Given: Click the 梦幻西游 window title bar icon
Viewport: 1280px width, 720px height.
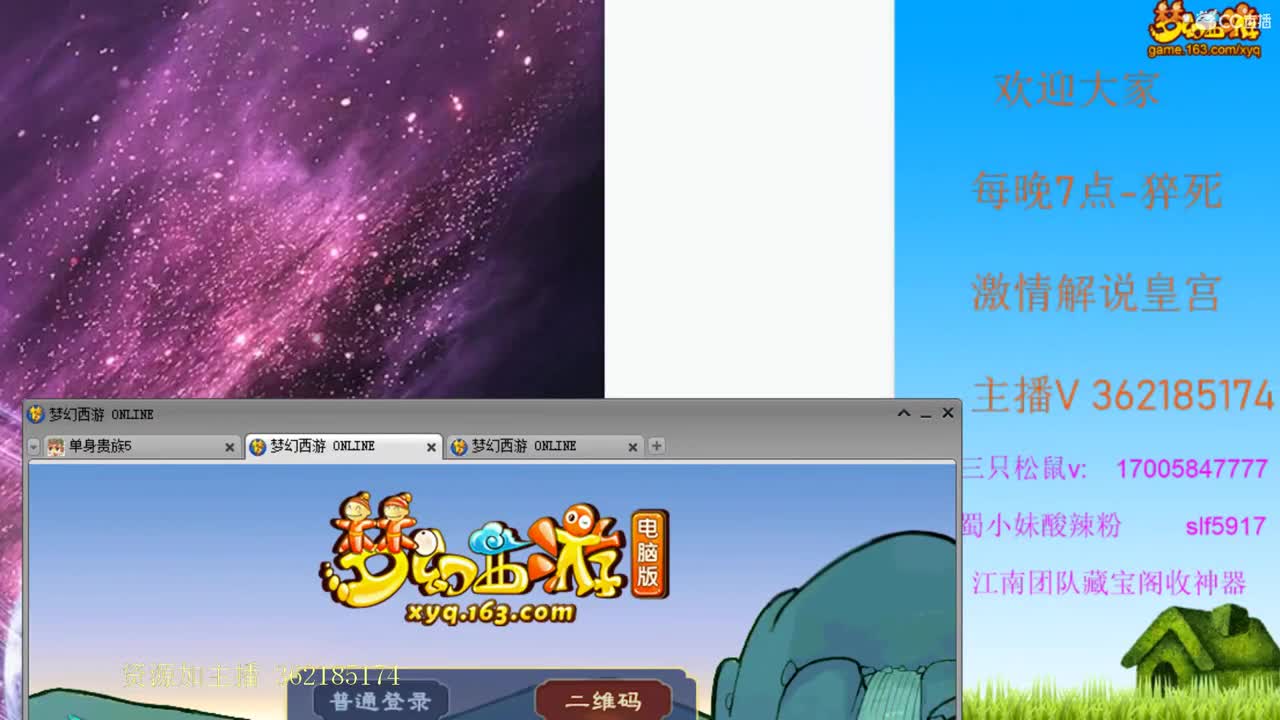Looking at the screenshot, I should 36,414.
